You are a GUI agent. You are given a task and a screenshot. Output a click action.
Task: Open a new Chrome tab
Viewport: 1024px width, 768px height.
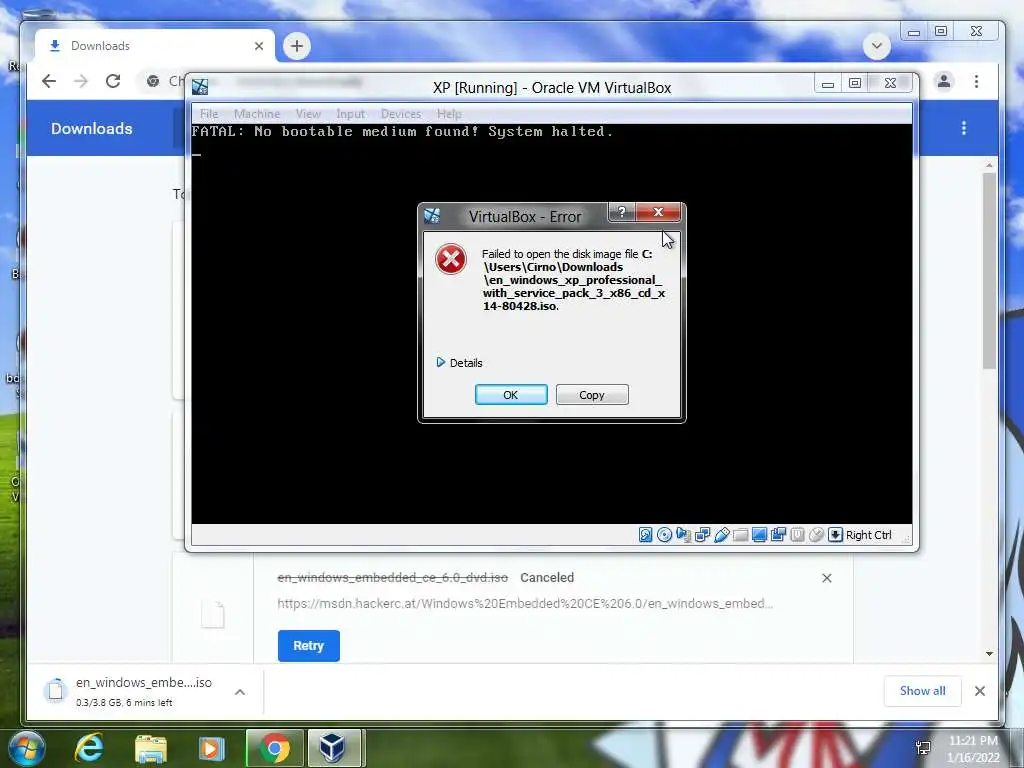296,46
